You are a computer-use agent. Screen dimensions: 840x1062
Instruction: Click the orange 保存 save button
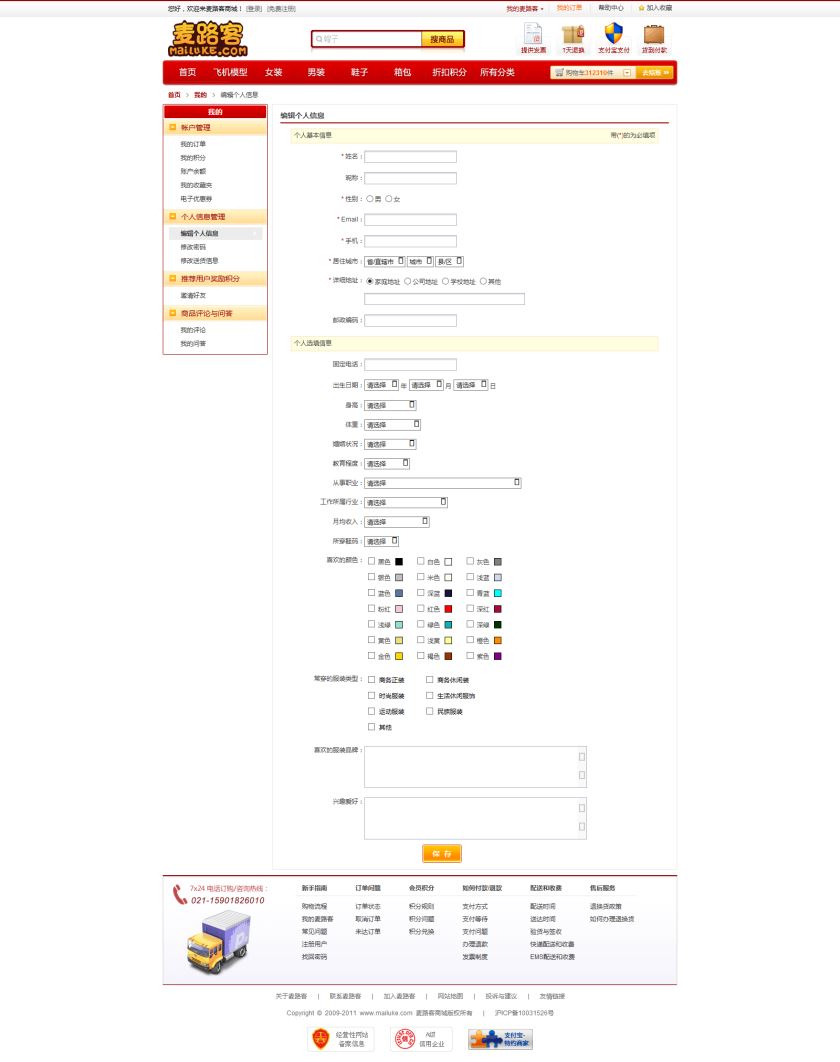tap(442, 853)
